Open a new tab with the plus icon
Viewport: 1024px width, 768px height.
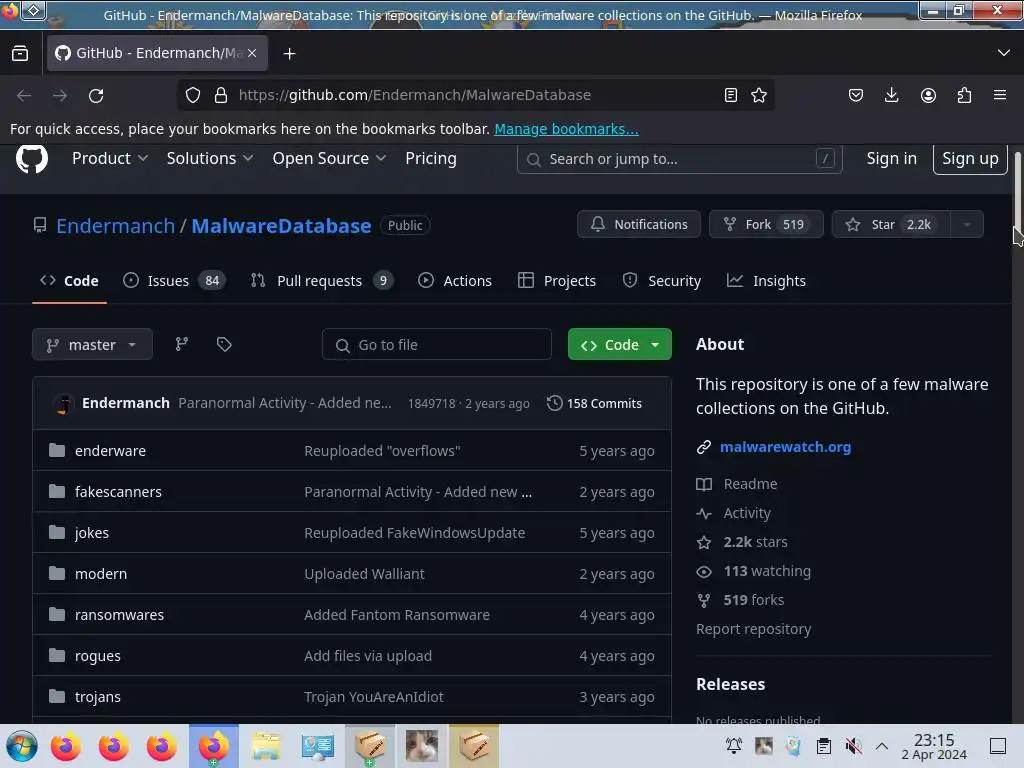(289, 54)
